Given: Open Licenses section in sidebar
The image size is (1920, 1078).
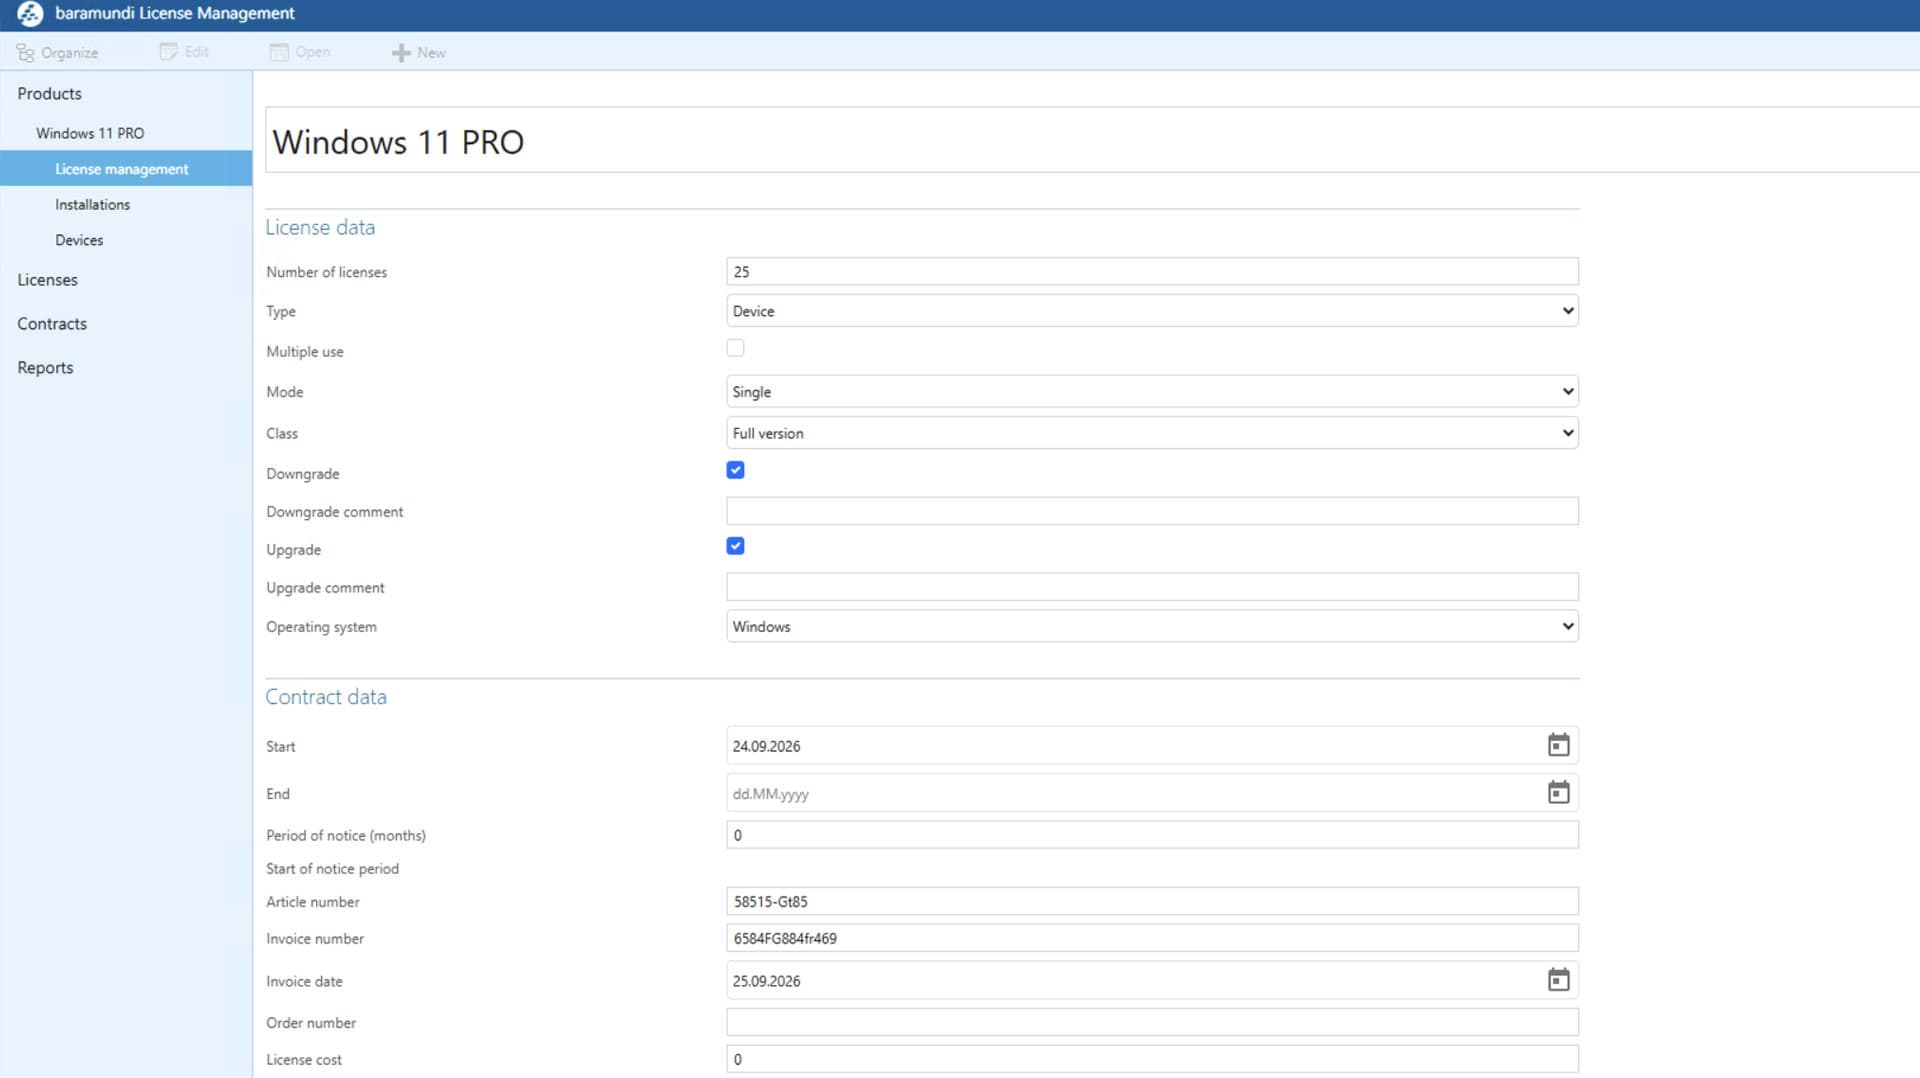Looking at the screenshot, I should click(47, 280).
